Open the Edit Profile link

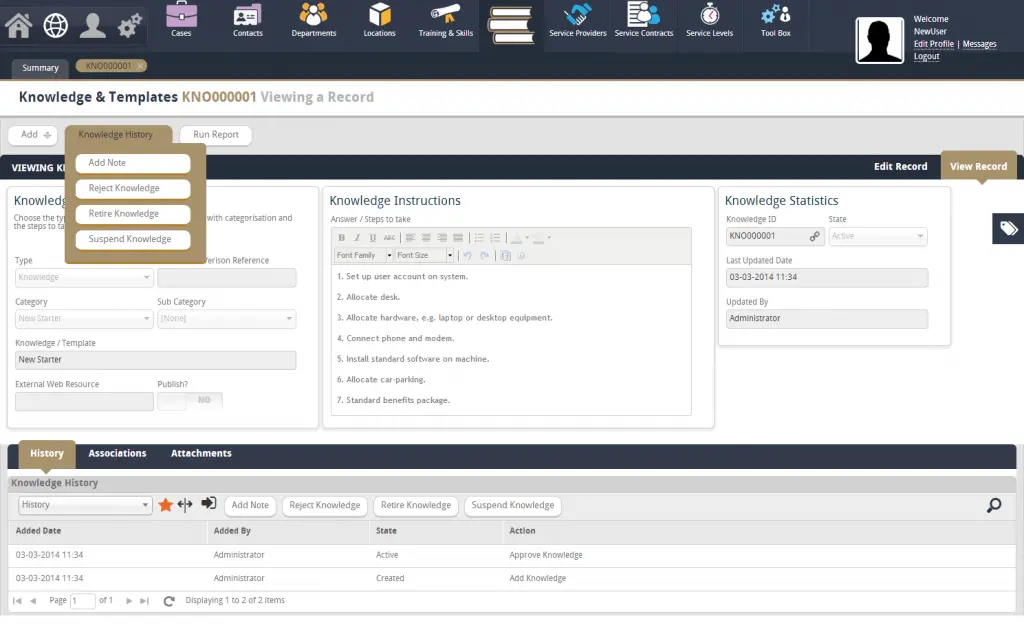(933, 44)
